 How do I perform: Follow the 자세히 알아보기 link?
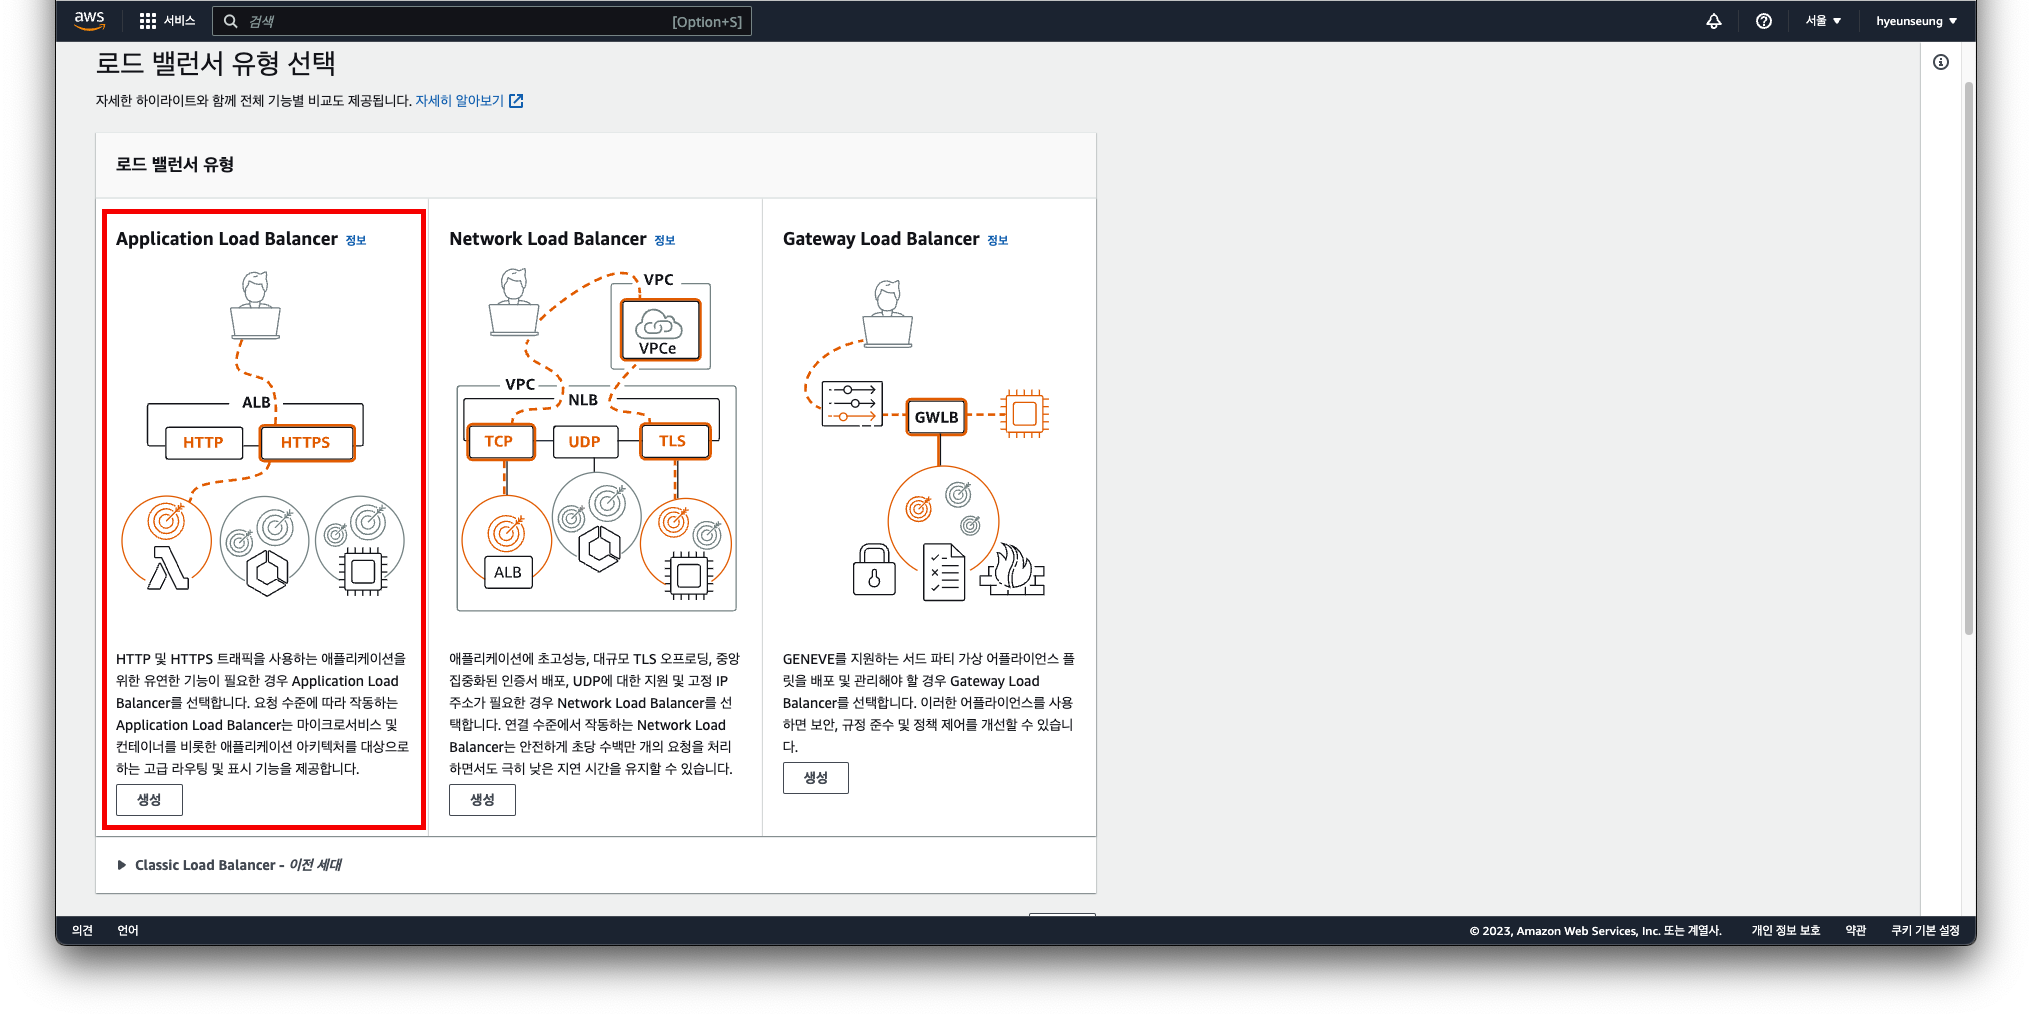coord(460,101)
